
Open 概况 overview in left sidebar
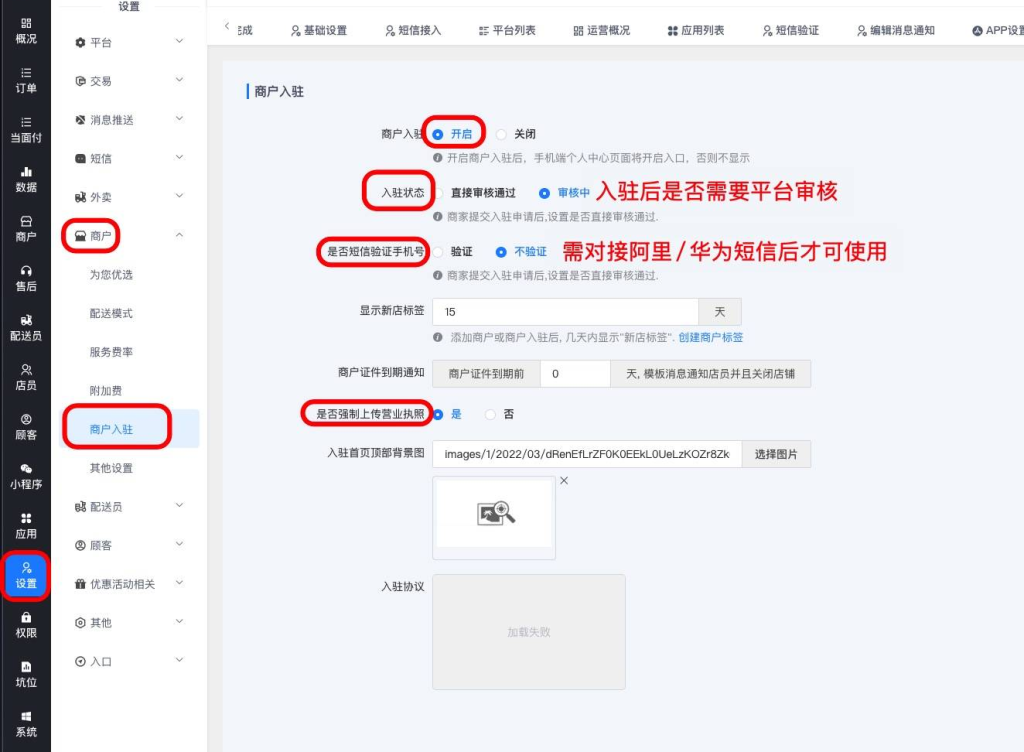click(25, 30)
